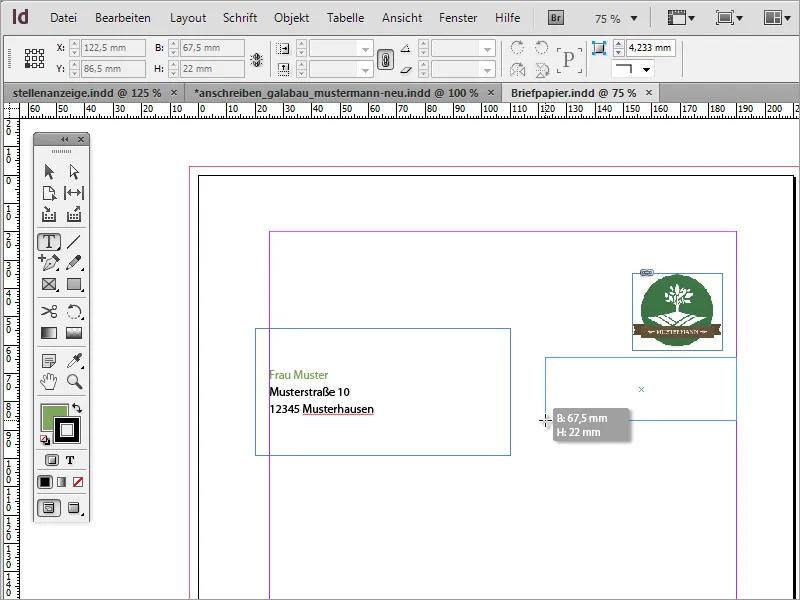Select the Gap tool

pyautogui.click(x=74, y=193)
